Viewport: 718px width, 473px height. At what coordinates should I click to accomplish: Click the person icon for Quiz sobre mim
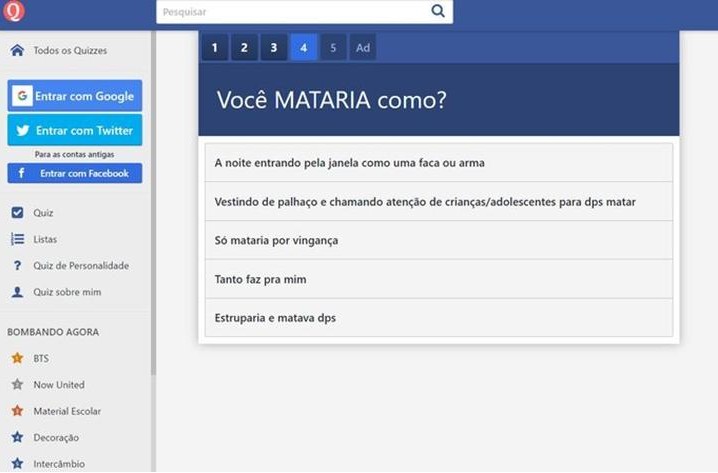tap(17, 292)
